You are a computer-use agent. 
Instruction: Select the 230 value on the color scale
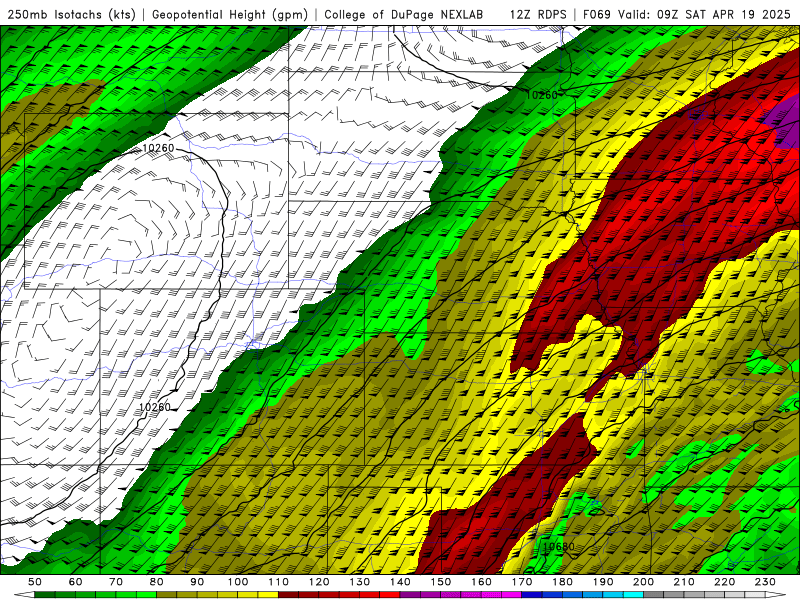coord(765,582)
